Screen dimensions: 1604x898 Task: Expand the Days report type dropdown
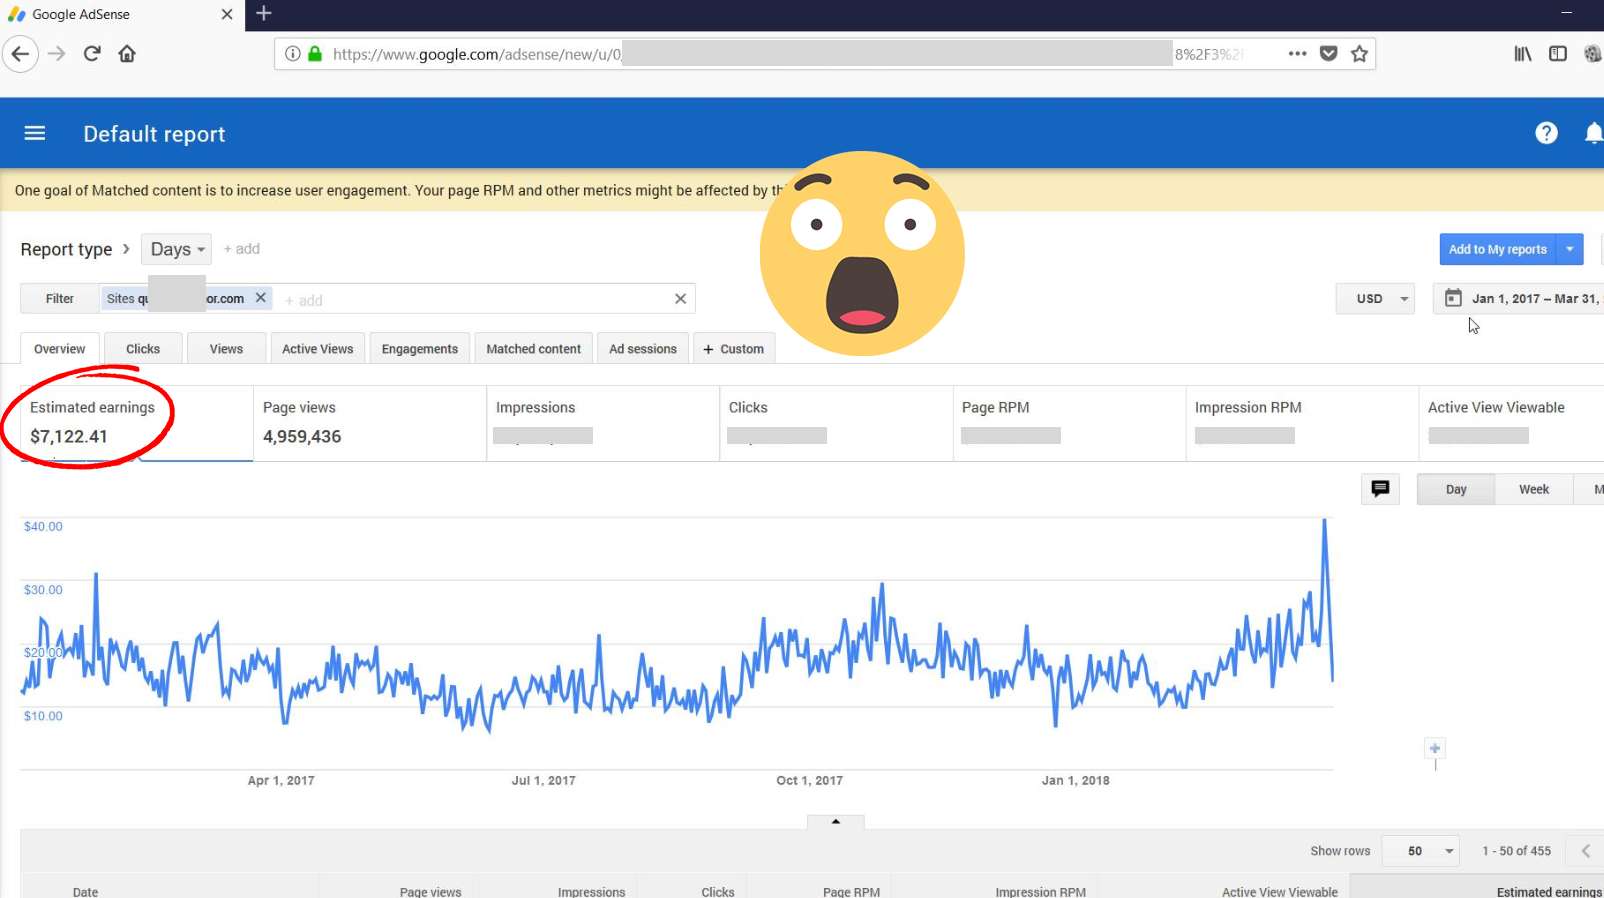pos(177,249)
